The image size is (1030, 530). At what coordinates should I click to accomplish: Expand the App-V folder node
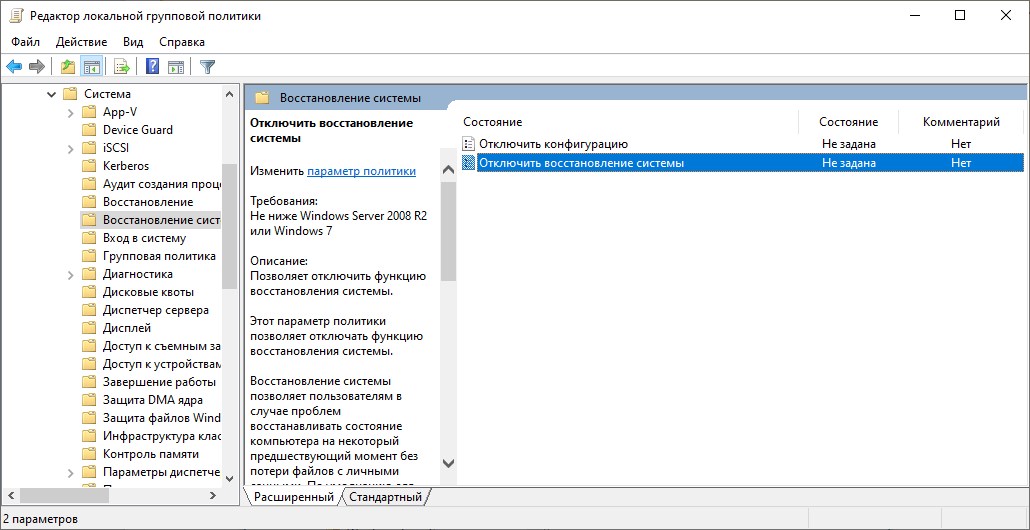pos(70,112)
